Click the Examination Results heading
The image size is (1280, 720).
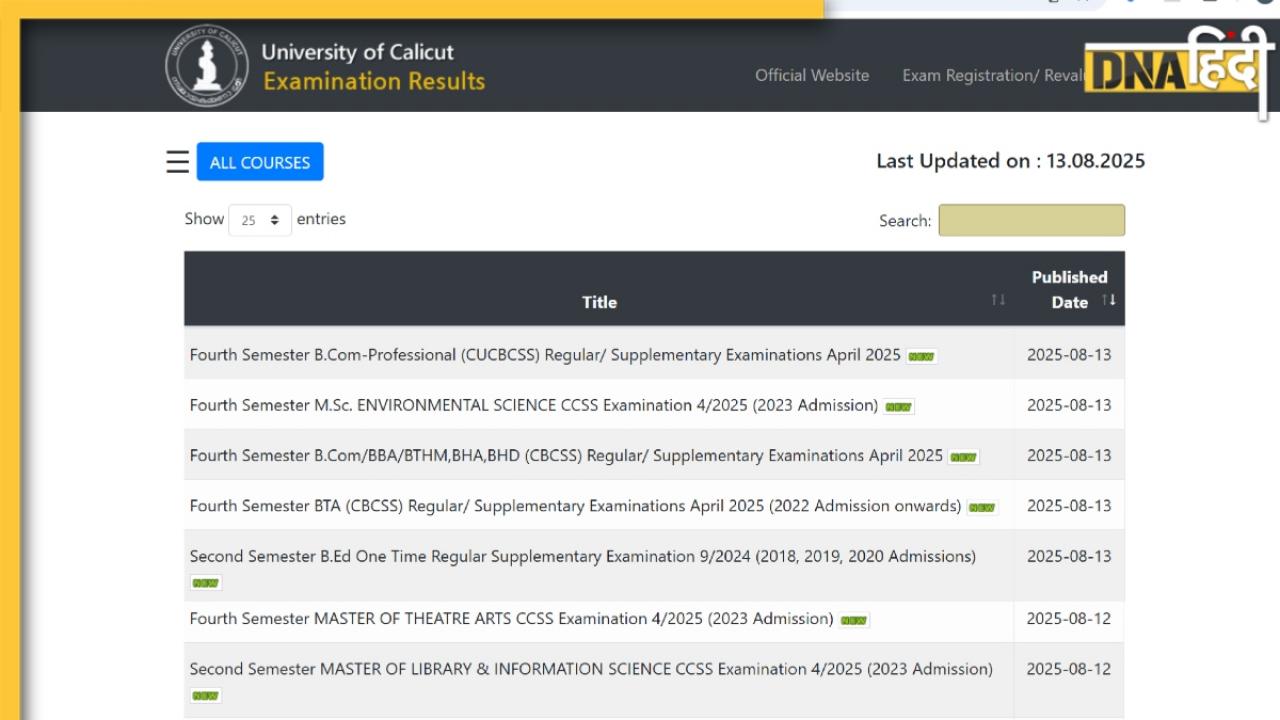coord(374,81)
